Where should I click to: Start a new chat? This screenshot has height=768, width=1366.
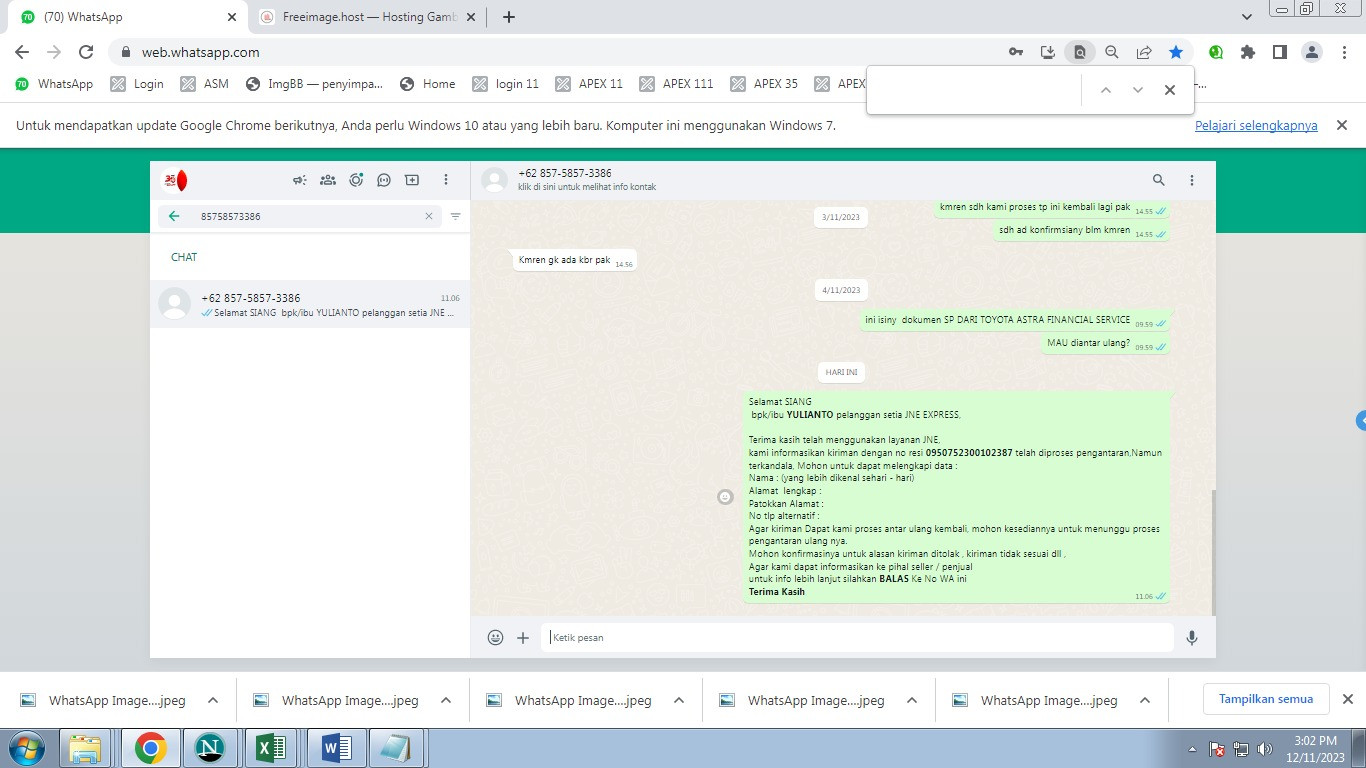click(412, 180)
